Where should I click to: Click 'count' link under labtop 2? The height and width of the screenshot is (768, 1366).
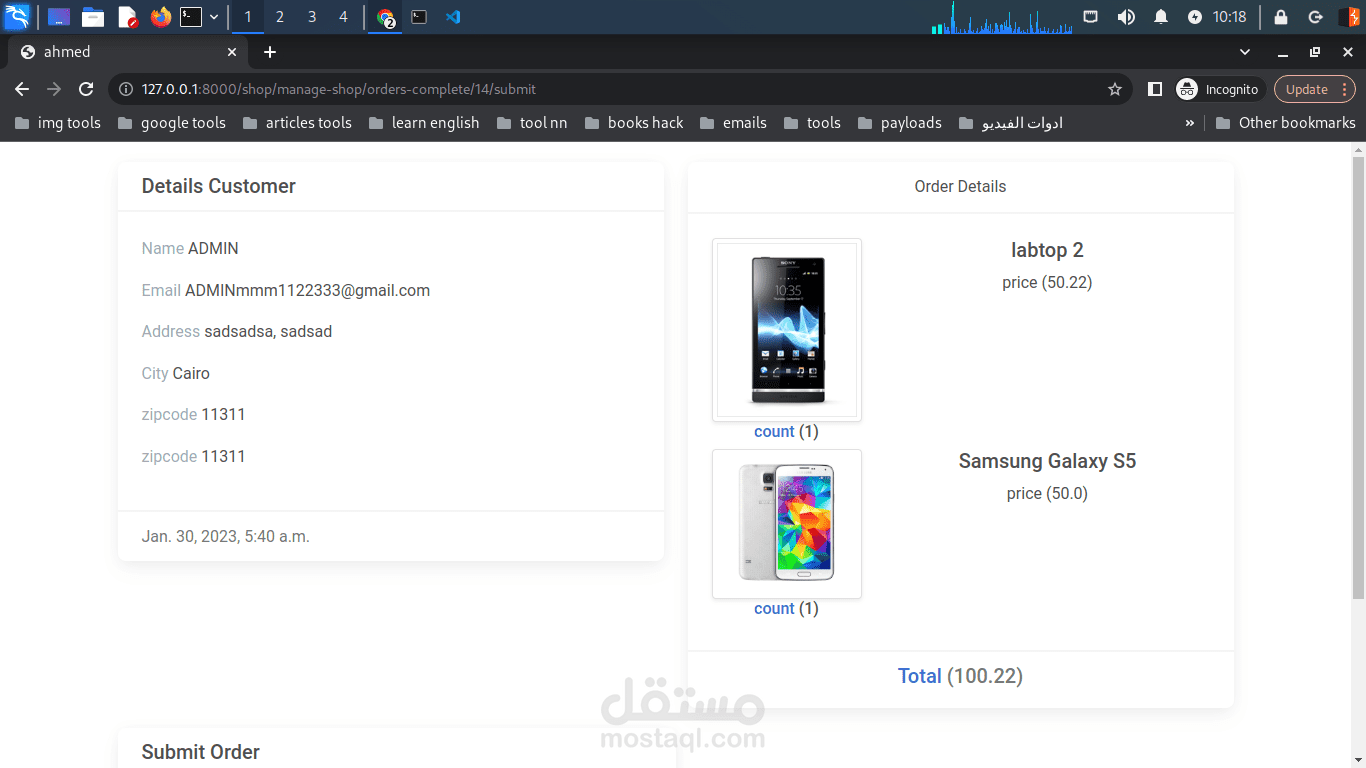click(774, 432)
